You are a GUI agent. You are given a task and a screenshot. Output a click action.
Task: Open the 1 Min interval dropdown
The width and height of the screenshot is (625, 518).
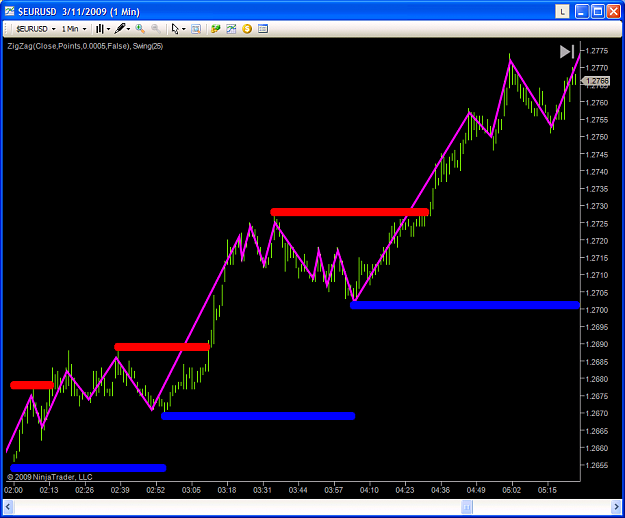(74, 29)
